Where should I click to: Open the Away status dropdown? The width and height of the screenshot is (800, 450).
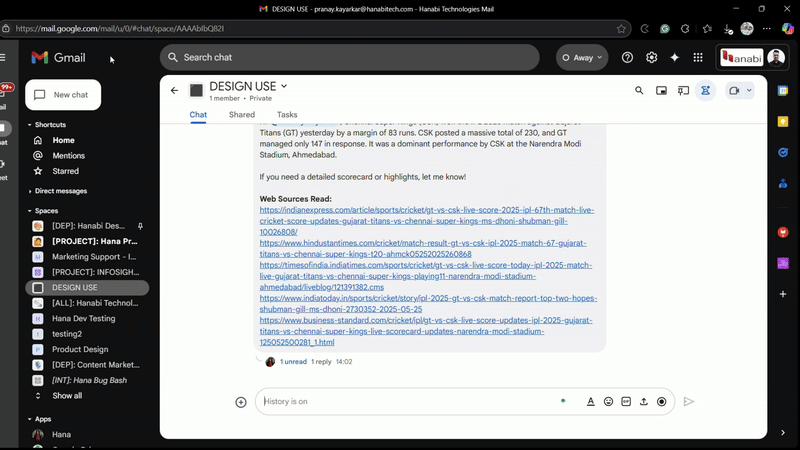click(x=583, y=58)
